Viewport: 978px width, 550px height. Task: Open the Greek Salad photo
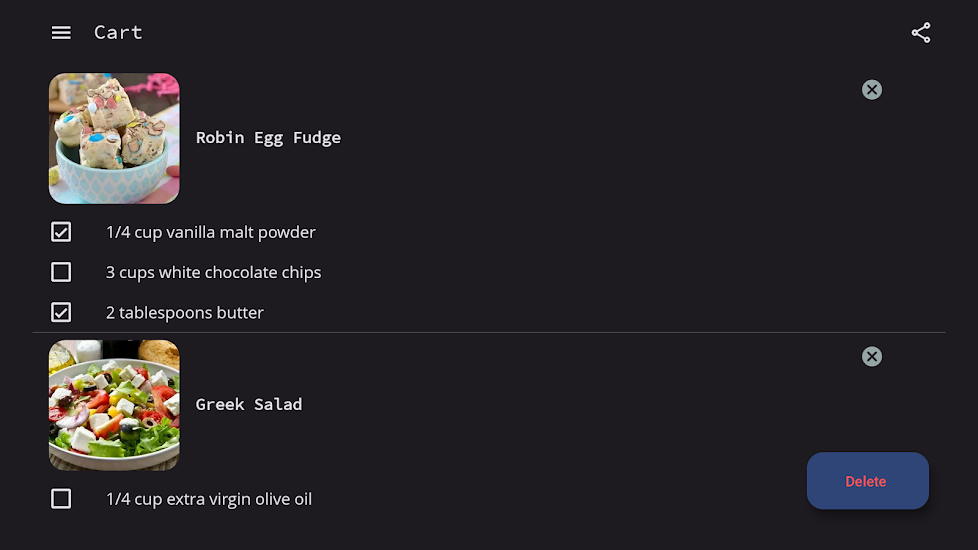coord(114,405)
